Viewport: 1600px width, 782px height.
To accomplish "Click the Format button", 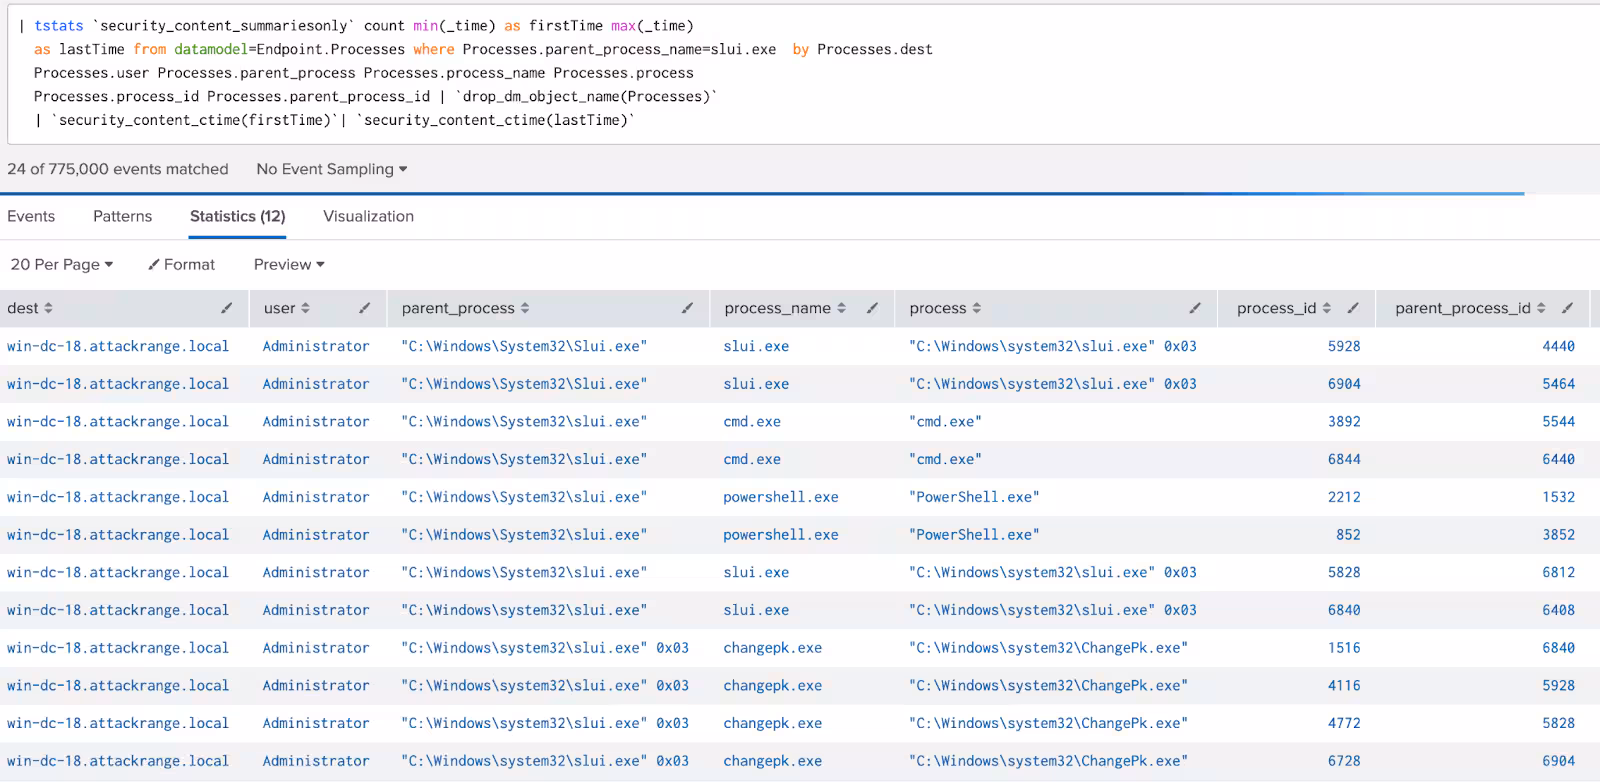I will pos(181,264).
